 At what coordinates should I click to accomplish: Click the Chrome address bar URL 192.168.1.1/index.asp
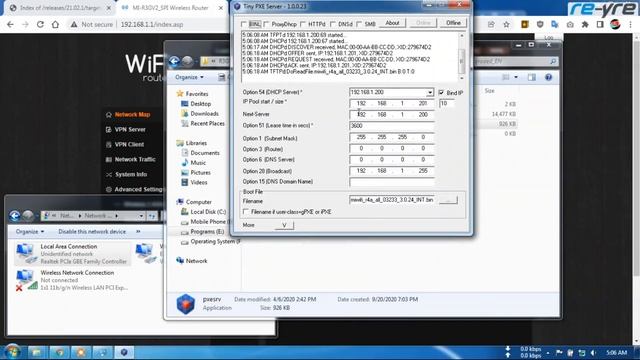(x=152, y=24)
